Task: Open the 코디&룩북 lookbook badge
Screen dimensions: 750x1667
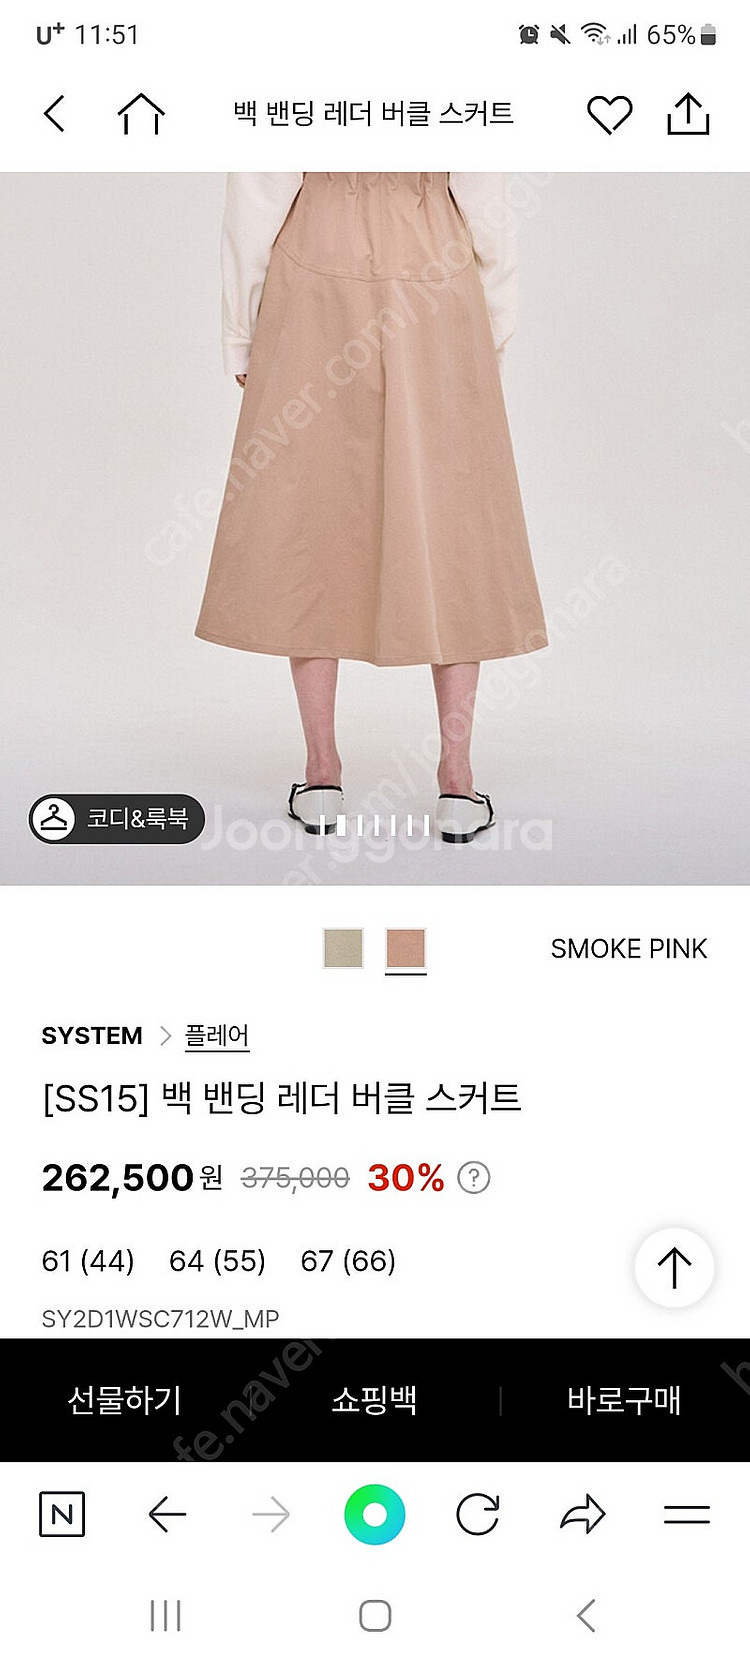Action: [116, 819]
